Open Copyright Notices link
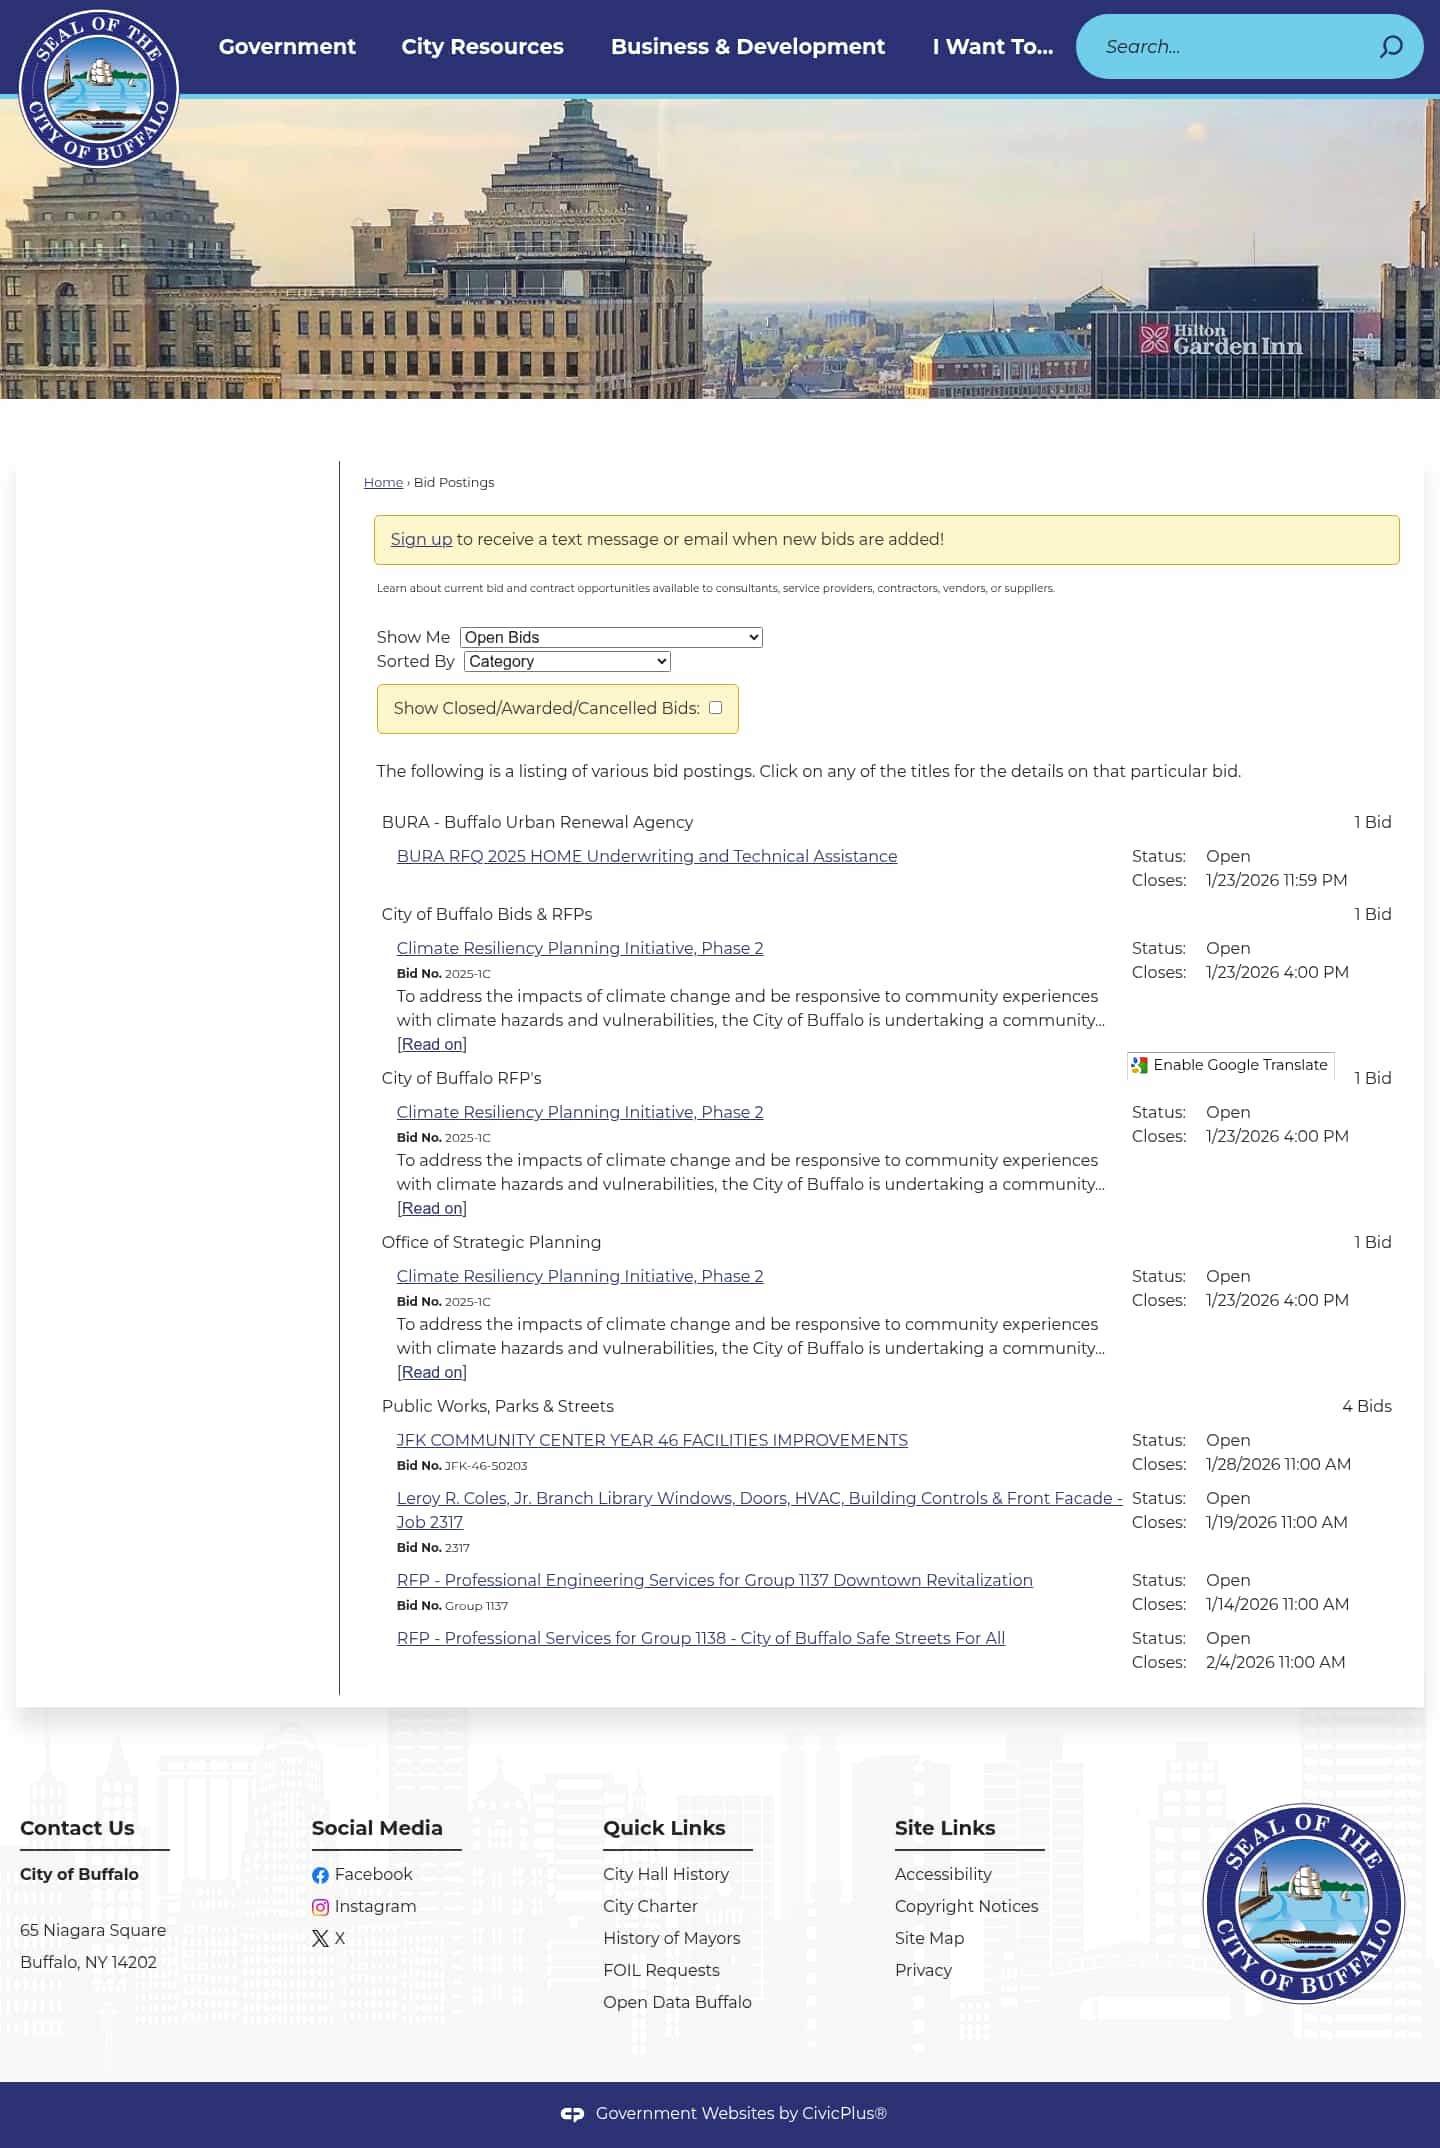The width and height of the screenshot is (1440, 2148). coord(966,1907)
